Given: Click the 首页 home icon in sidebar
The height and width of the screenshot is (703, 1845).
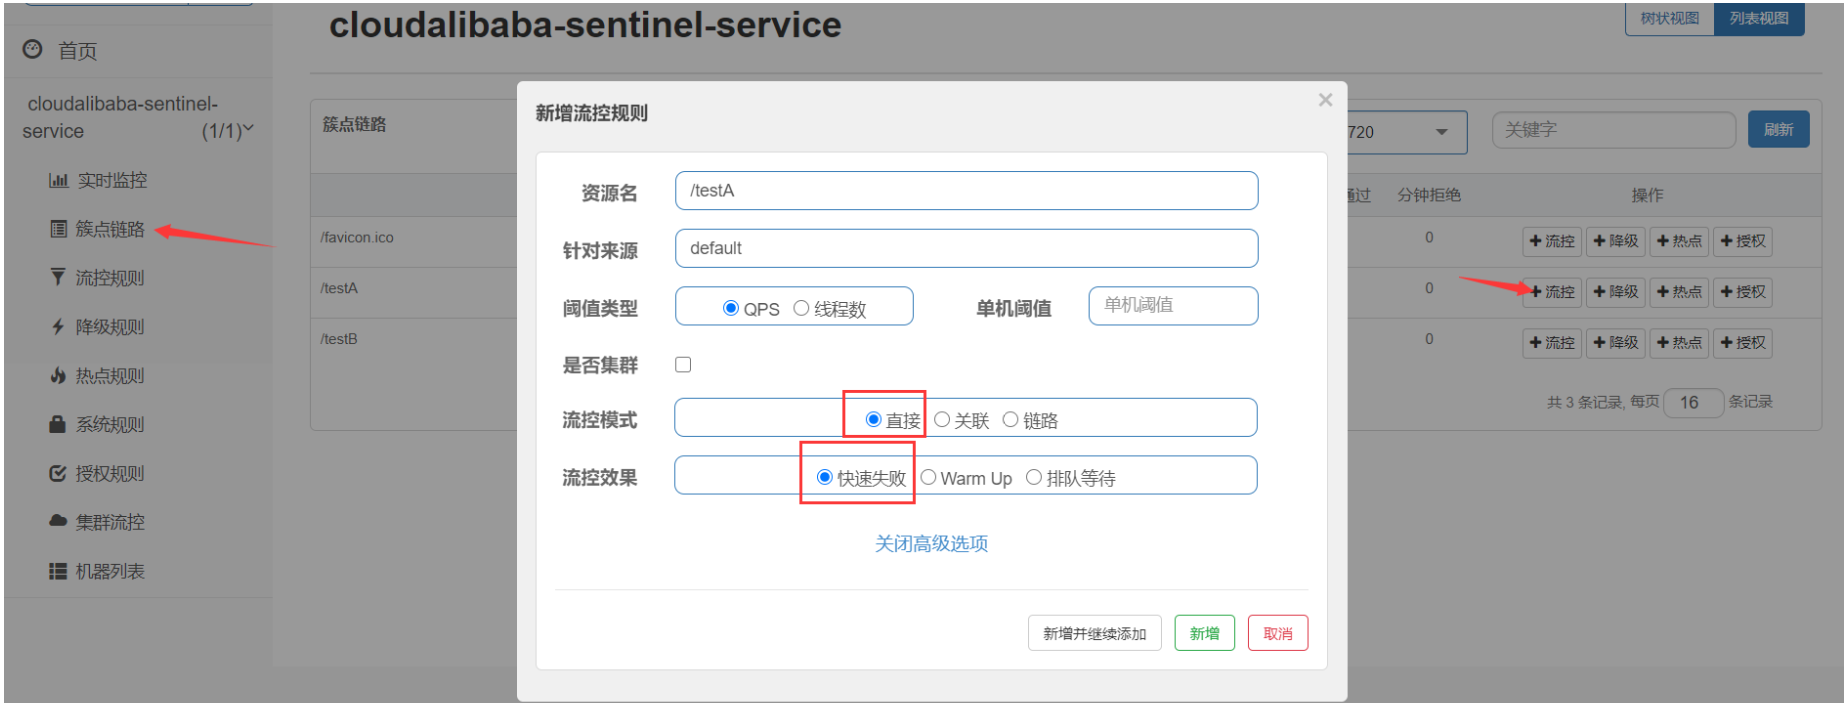Looking at the screenshot, I should click(x=33, y=49).
